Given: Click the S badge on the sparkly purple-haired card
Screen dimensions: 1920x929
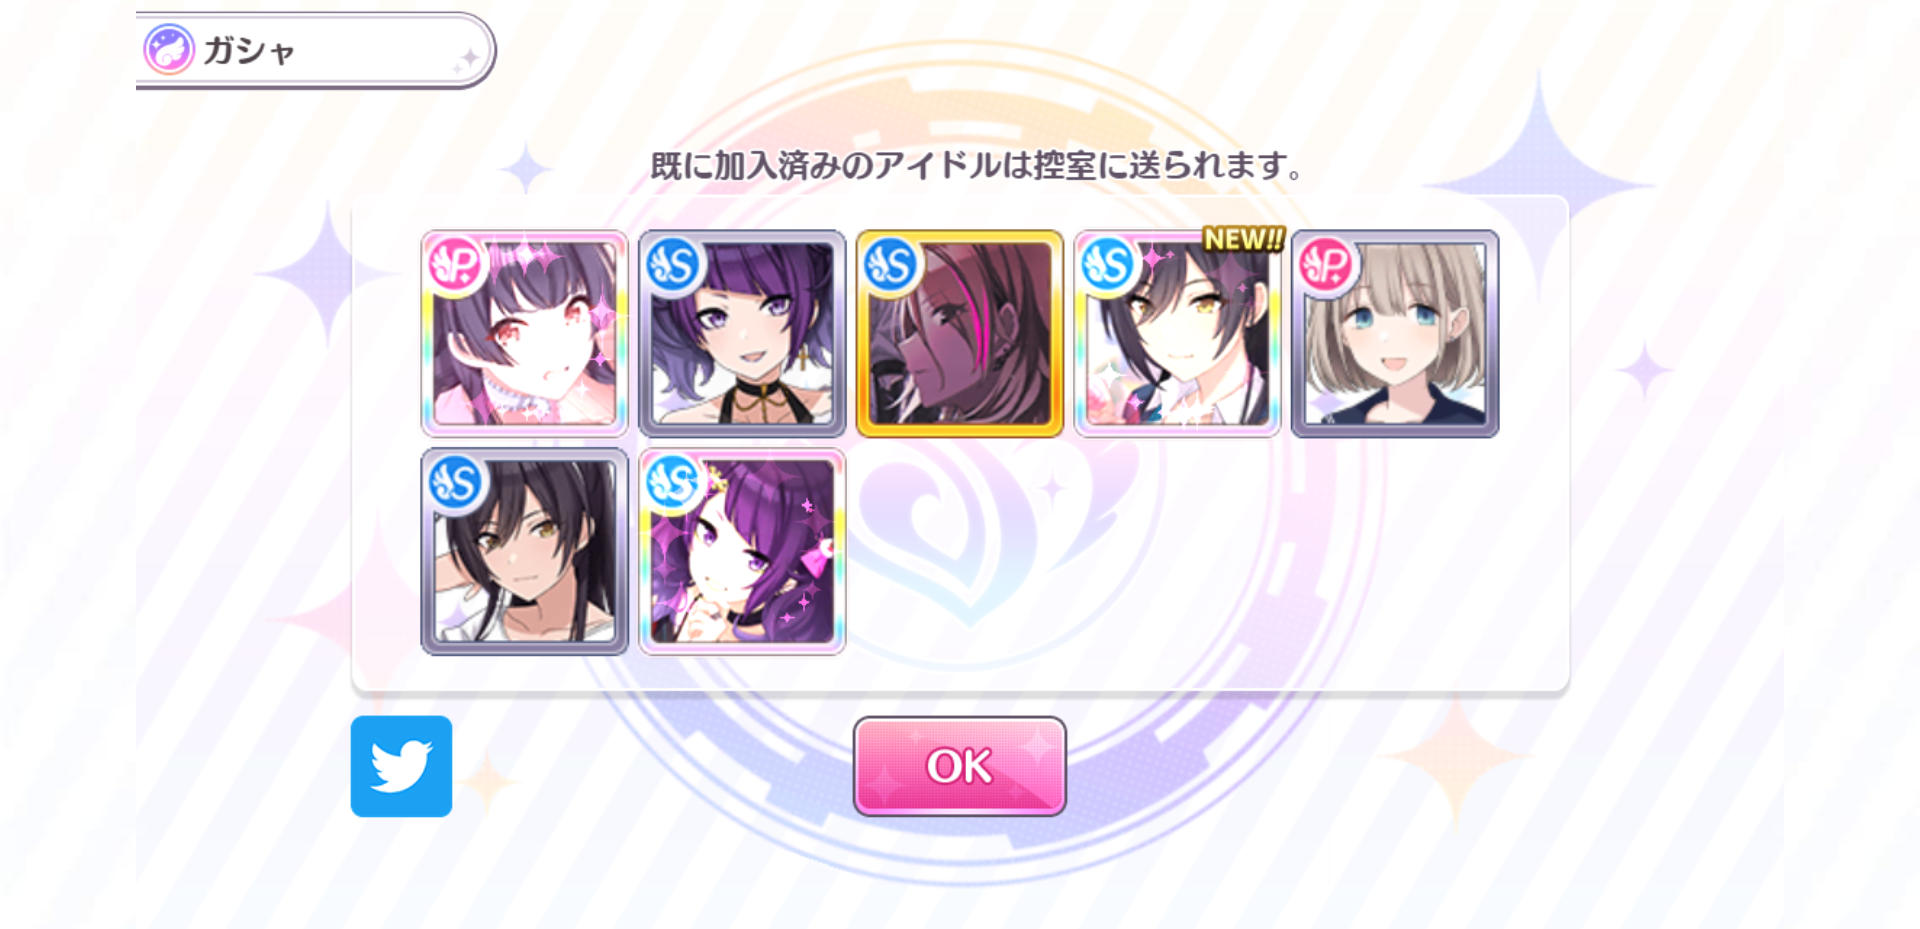Looking at the screenshot, I should pos(673,483).
